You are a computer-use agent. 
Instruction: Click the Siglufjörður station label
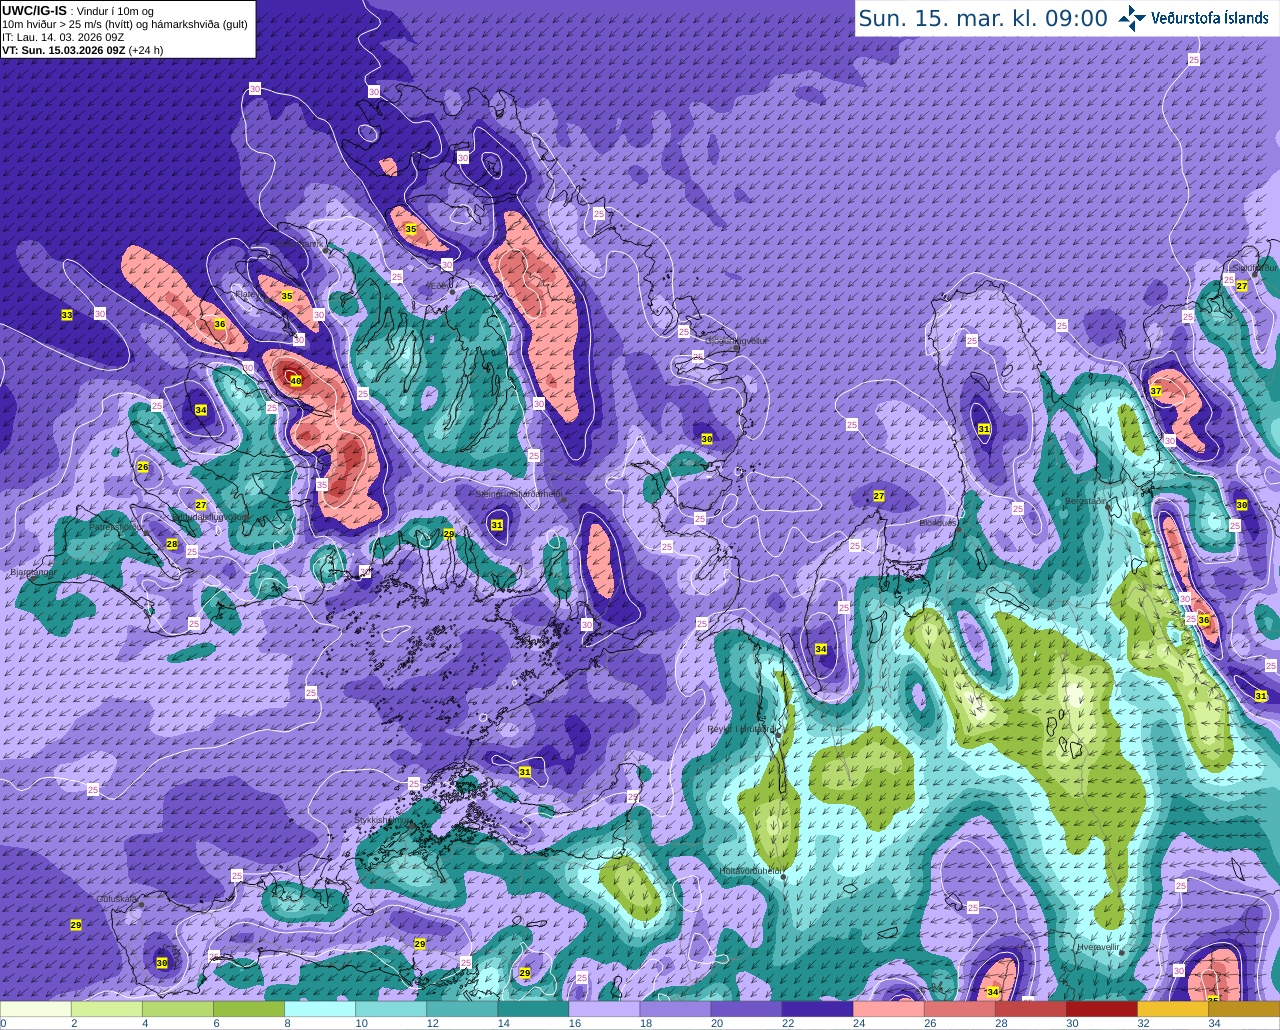click(x=1254, y=268)
